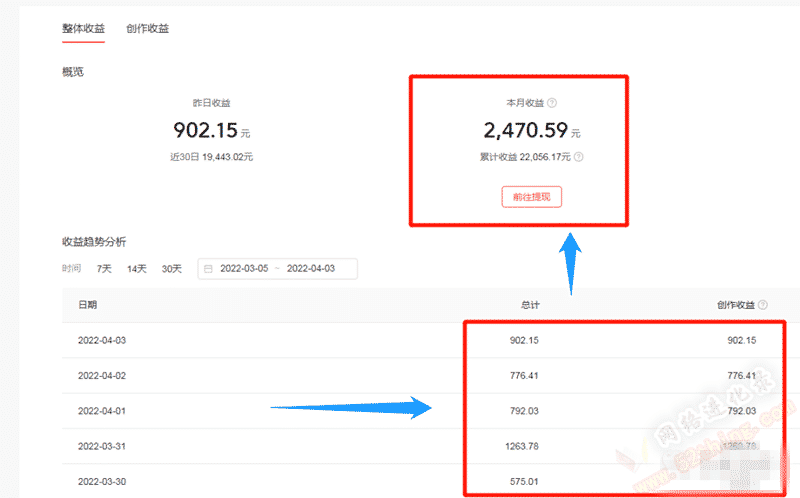Click 创作收益 value 776.41 in second row
This screenshot has width=800, height=498.
point(742,376)
